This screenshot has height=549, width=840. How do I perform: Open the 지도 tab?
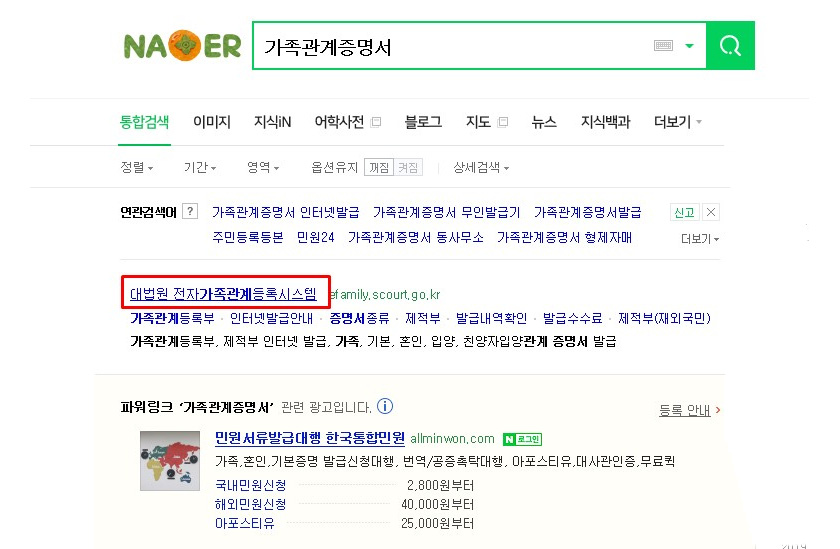pos(478,122)
